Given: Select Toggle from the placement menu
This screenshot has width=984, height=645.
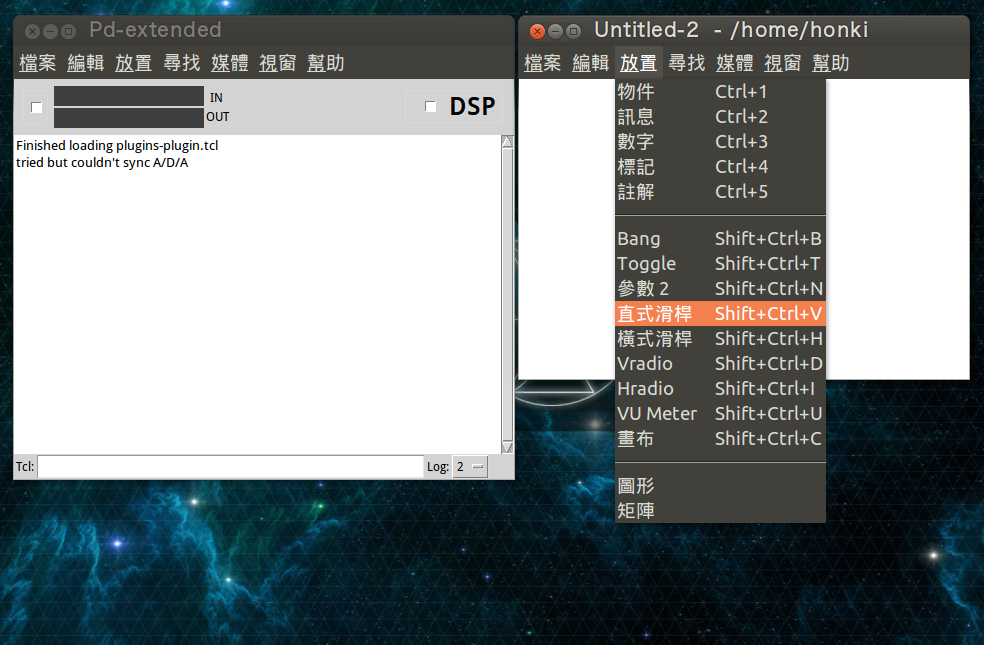Looking at the screenshot, I should (720, 264).
